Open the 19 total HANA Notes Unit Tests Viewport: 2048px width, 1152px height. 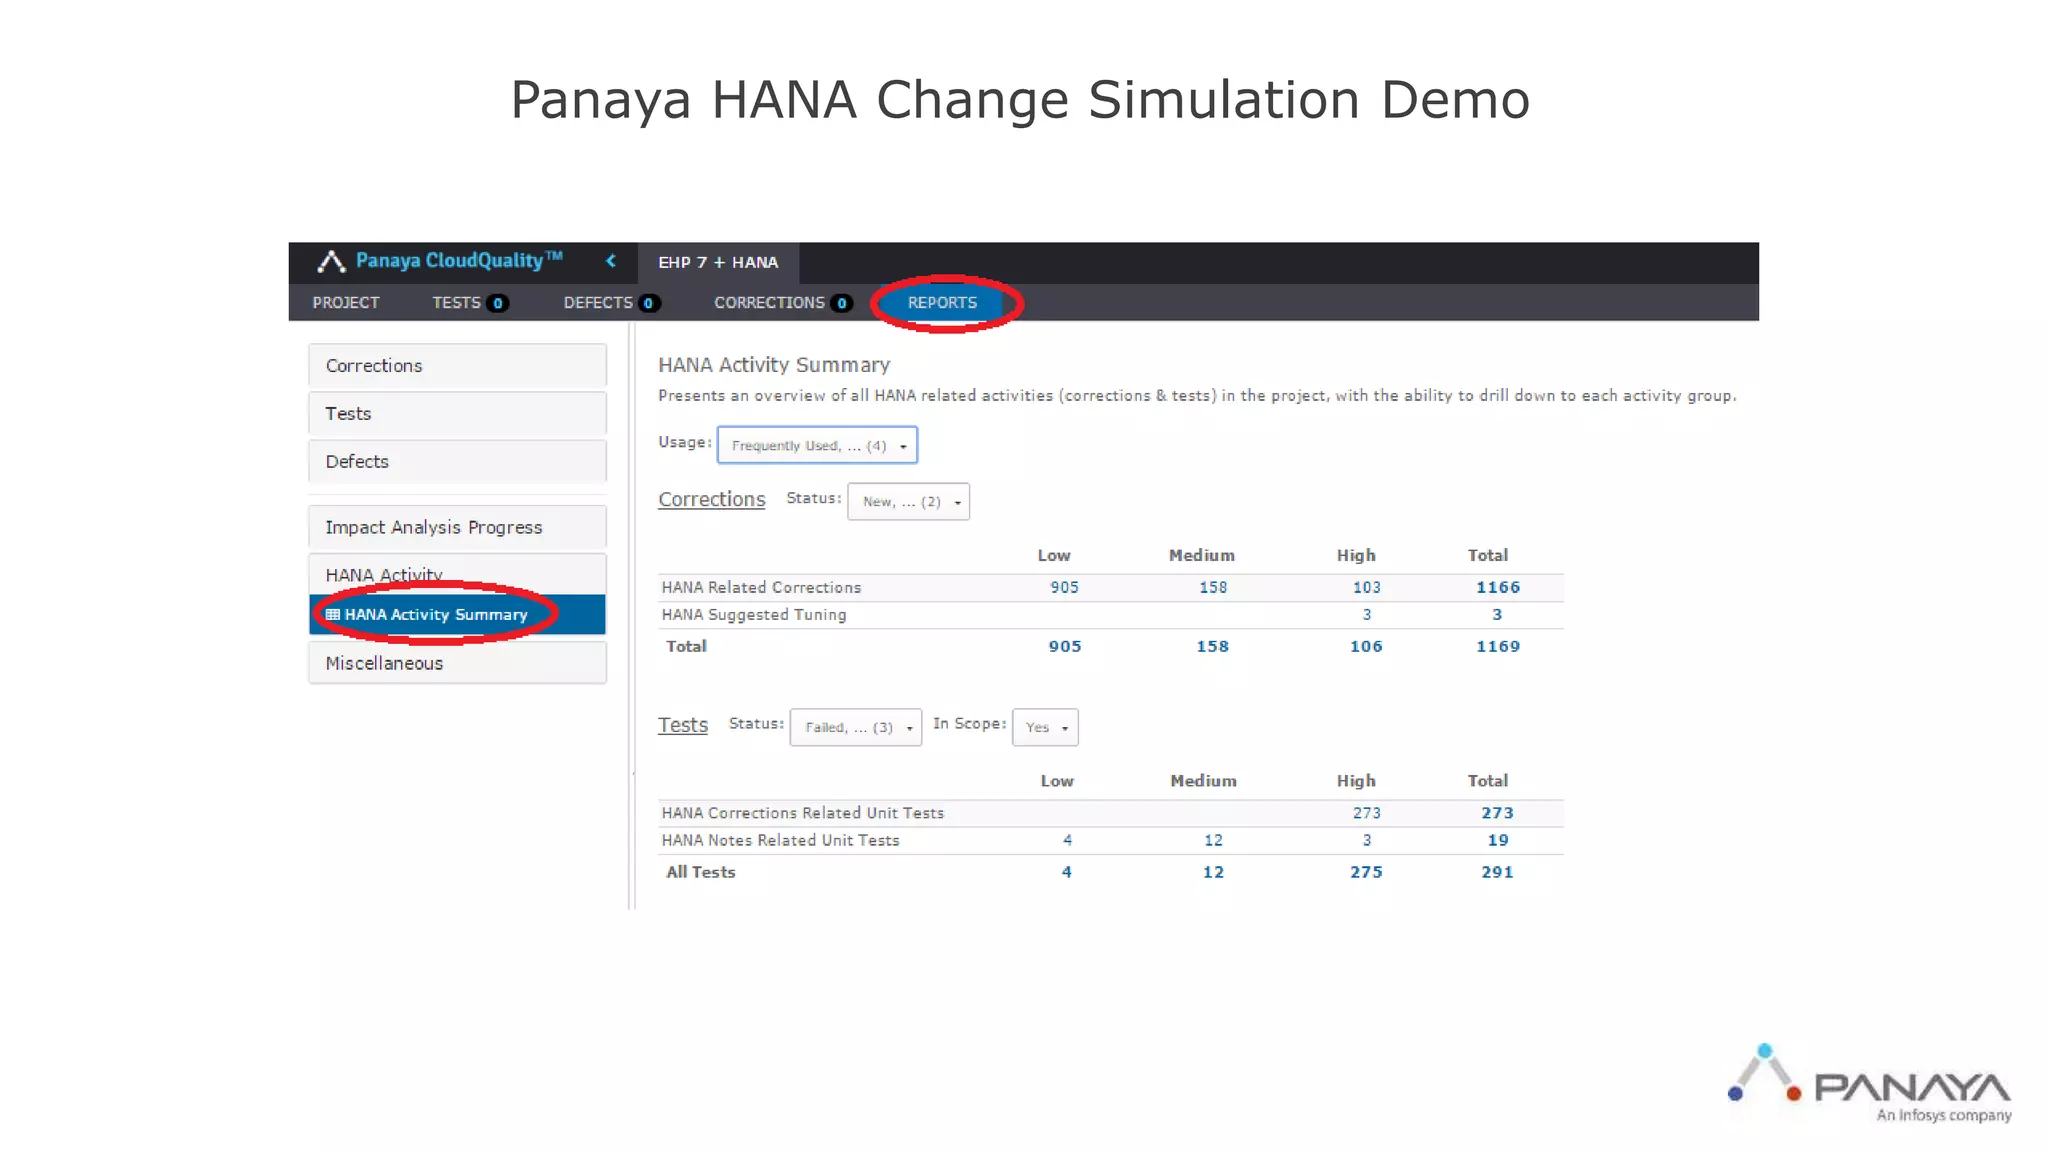click(x=1498, y=841)
